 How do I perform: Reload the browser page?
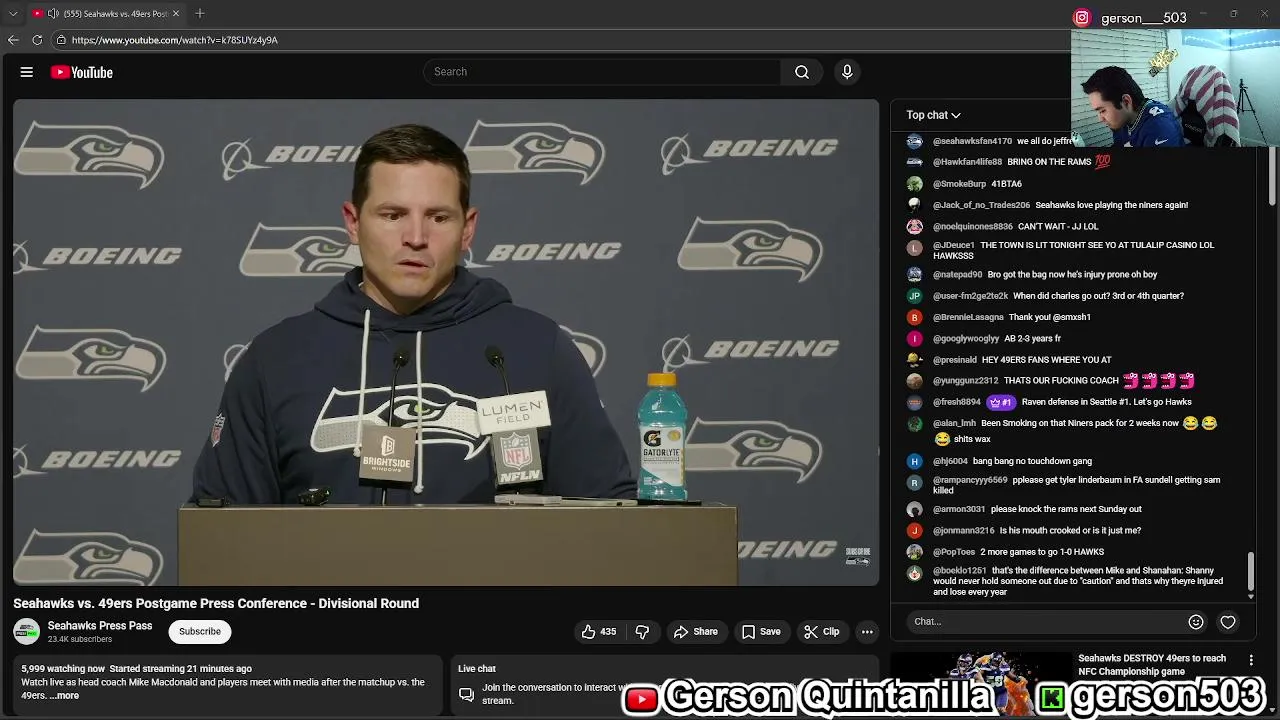pos(37,40)
